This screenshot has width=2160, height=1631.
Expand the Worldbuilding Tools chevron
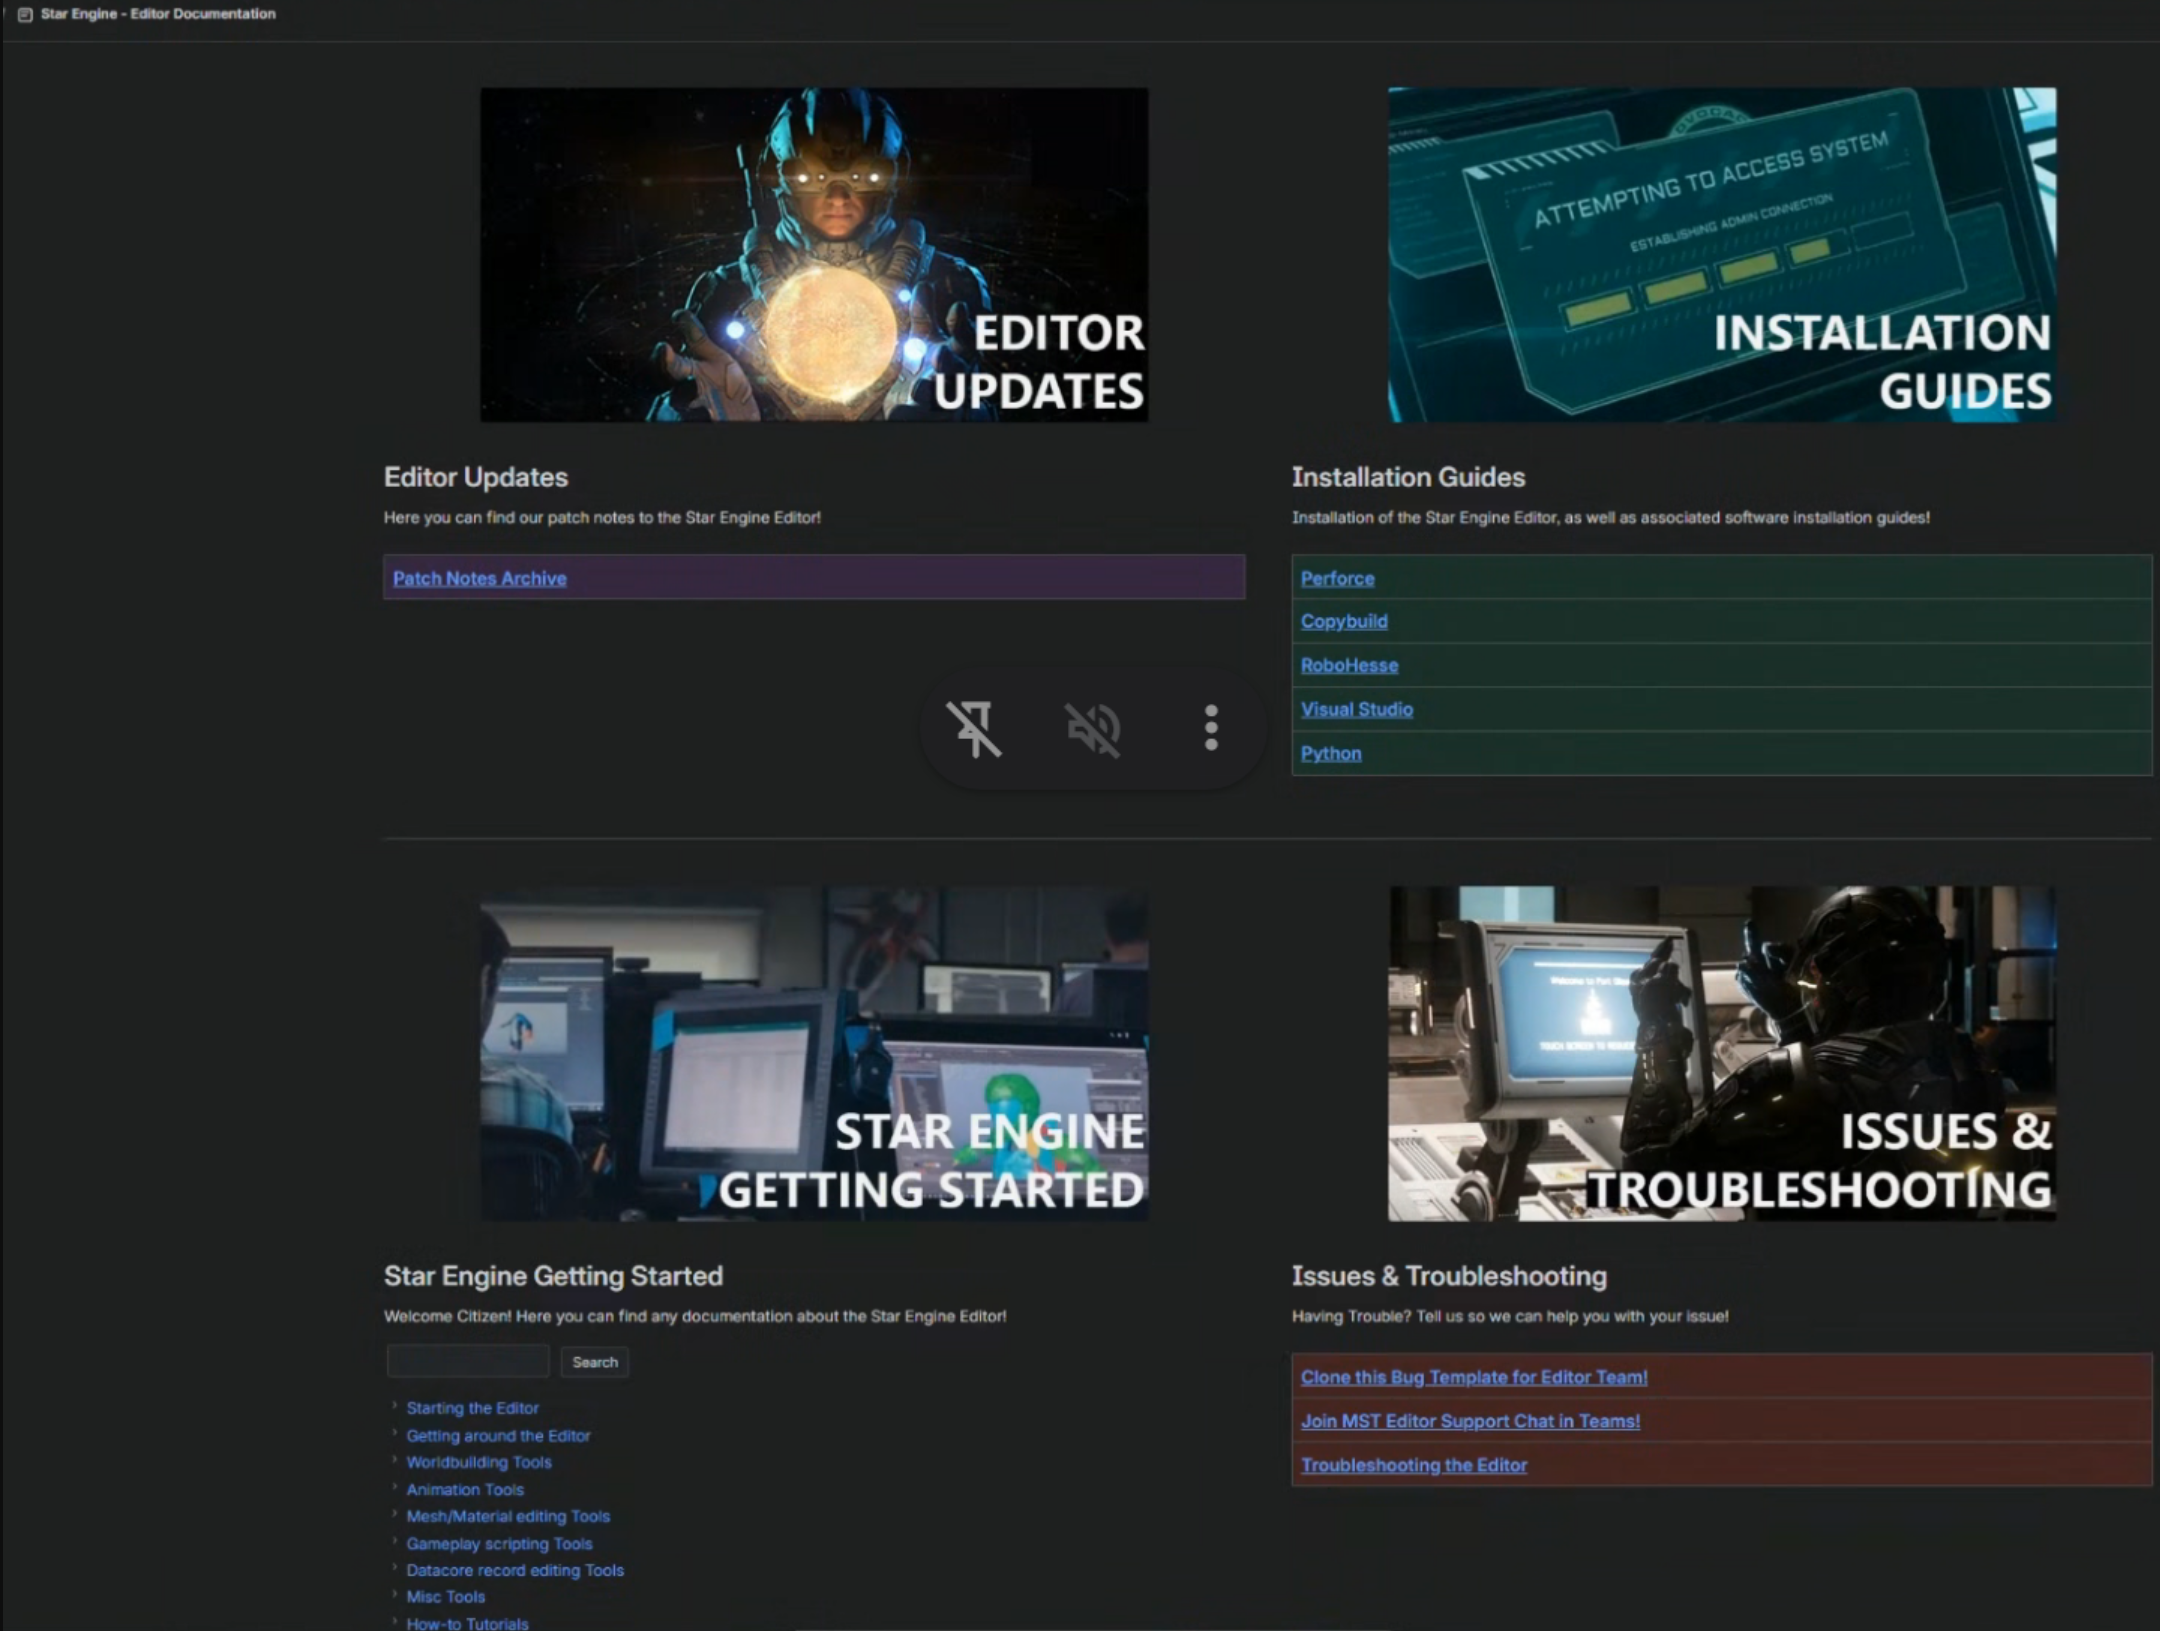(395, 1460)
